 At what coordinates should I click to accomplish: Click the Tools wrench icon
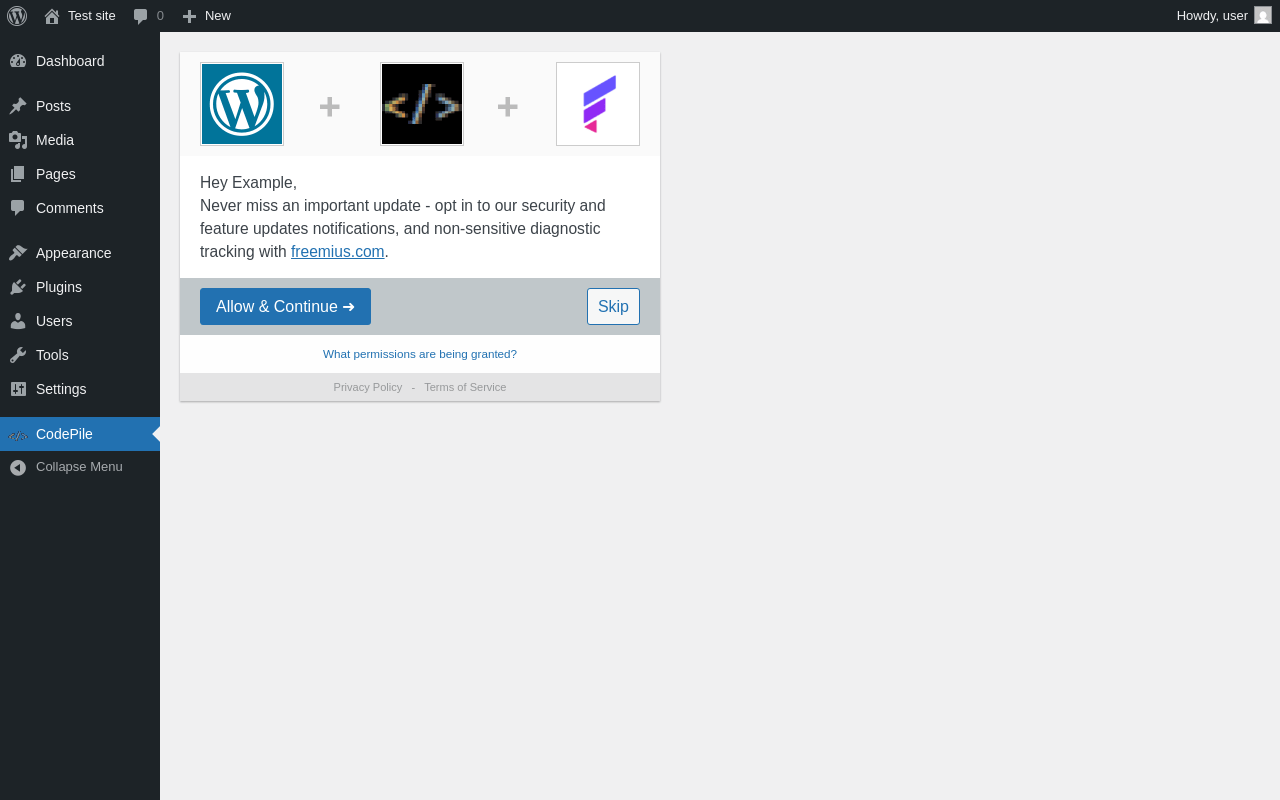[x=18, y=355]
